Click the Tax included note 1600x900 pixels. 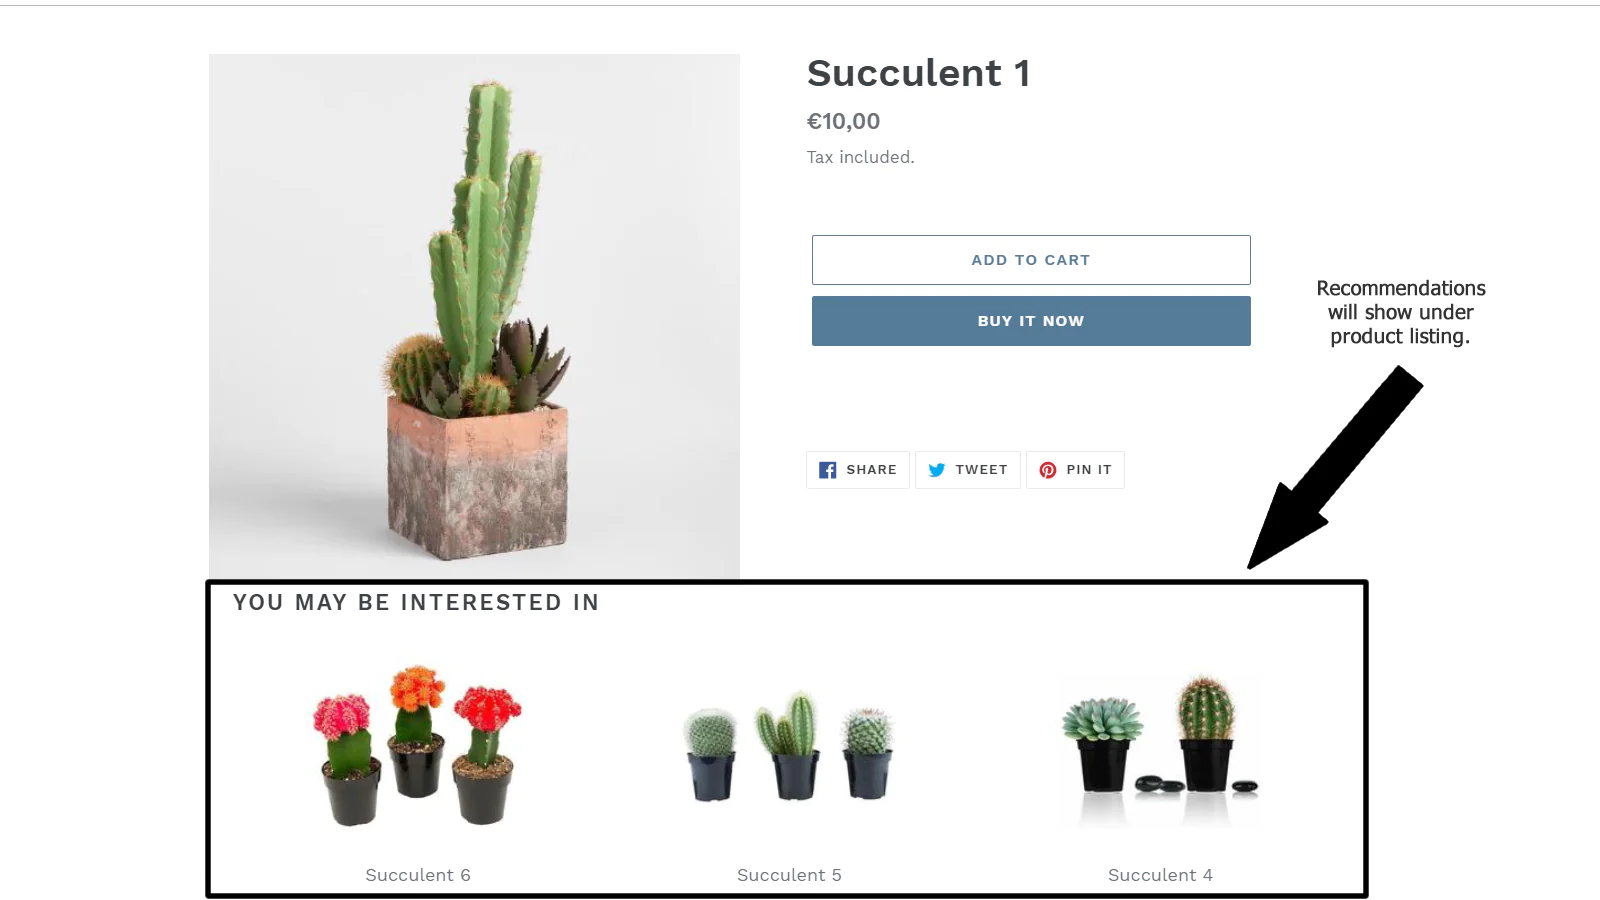point(860,157)
